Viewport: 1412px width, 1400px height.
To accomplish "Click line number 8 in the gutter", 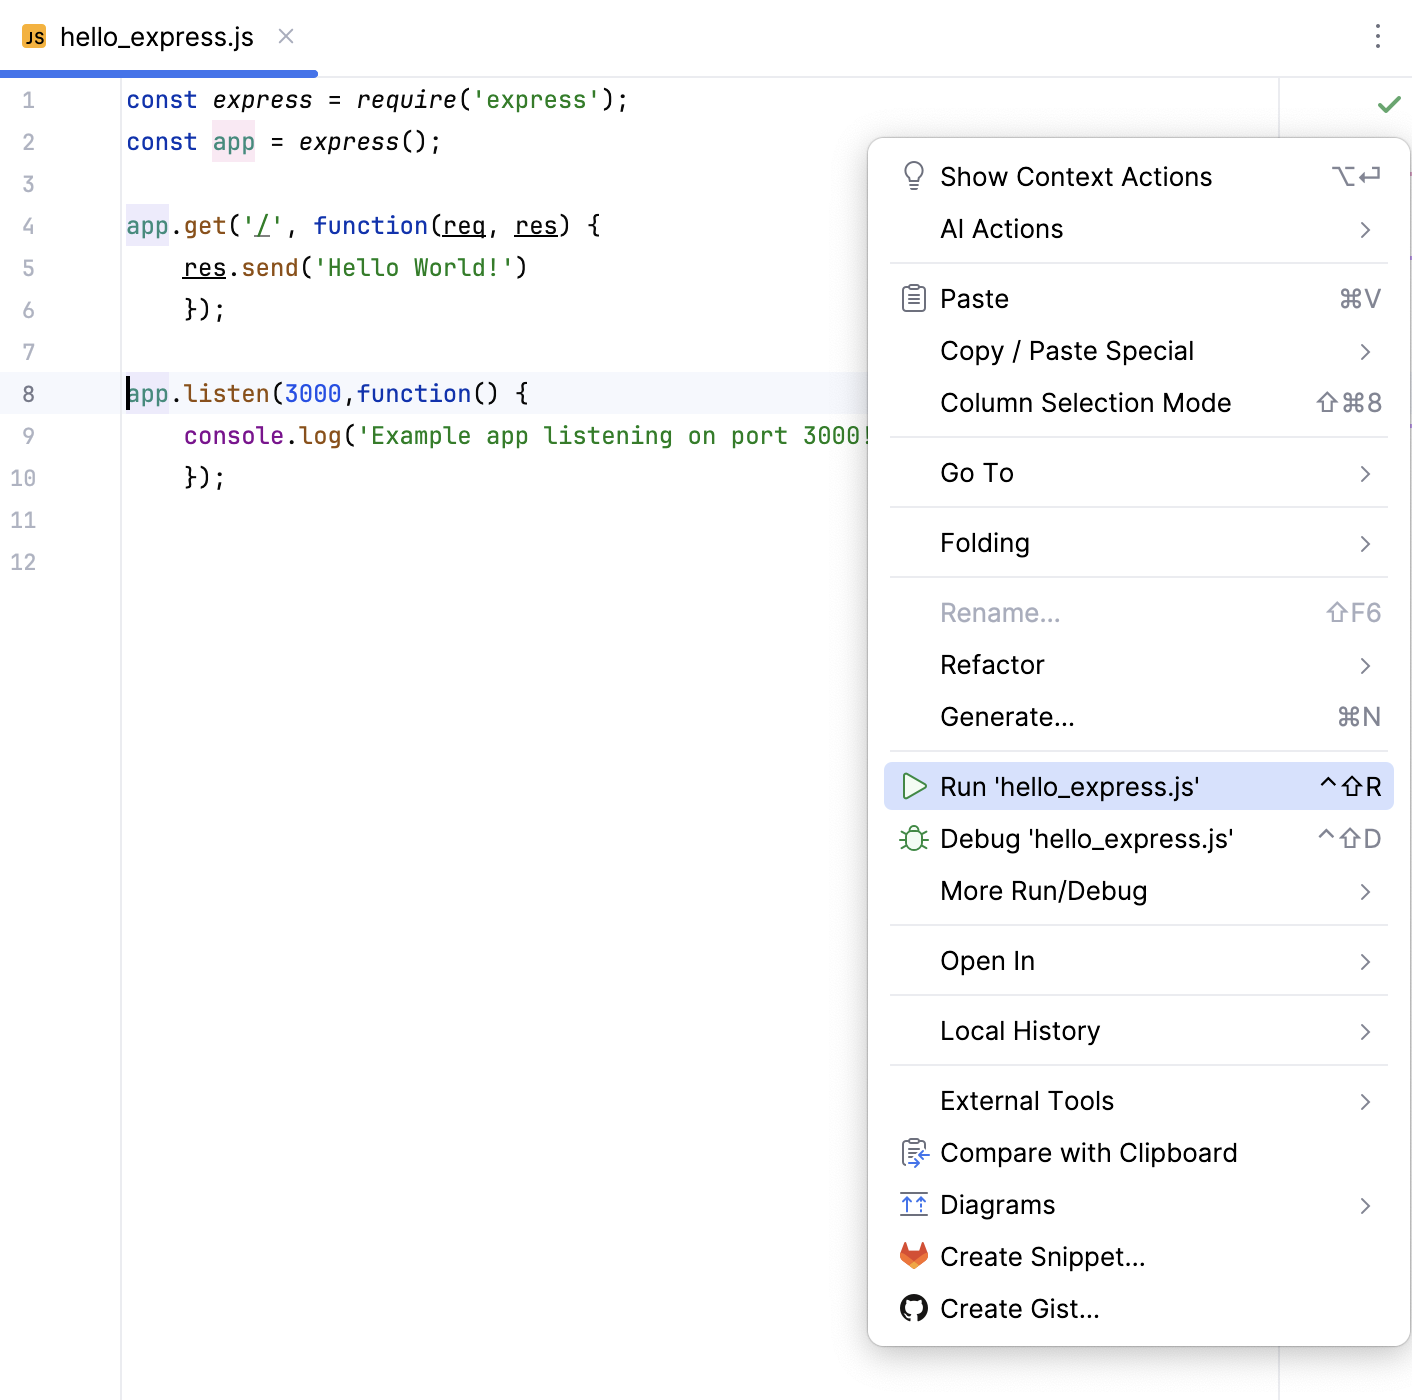I will (28, 393).
